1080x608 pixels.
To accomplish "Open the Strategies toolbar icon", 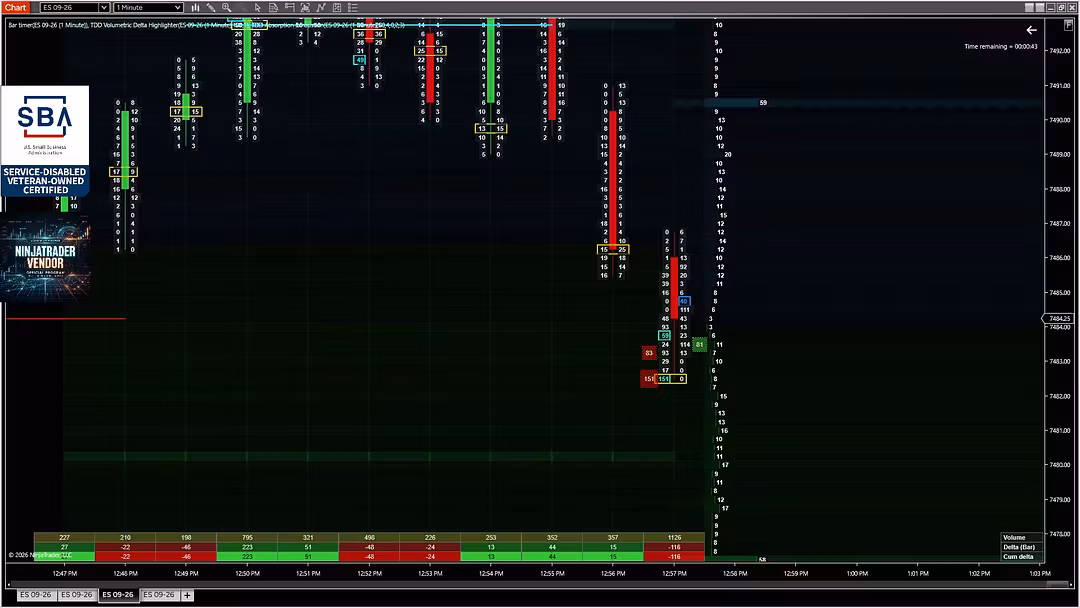I will point(337,8).
